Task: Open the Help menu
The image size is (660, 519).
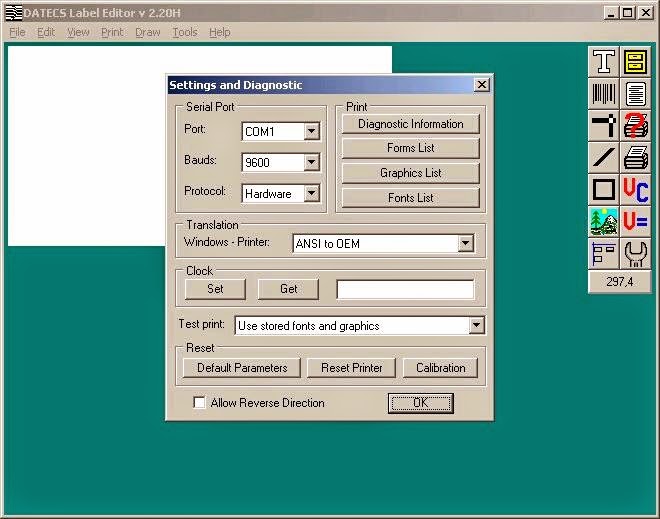Action: coord(220,32)
